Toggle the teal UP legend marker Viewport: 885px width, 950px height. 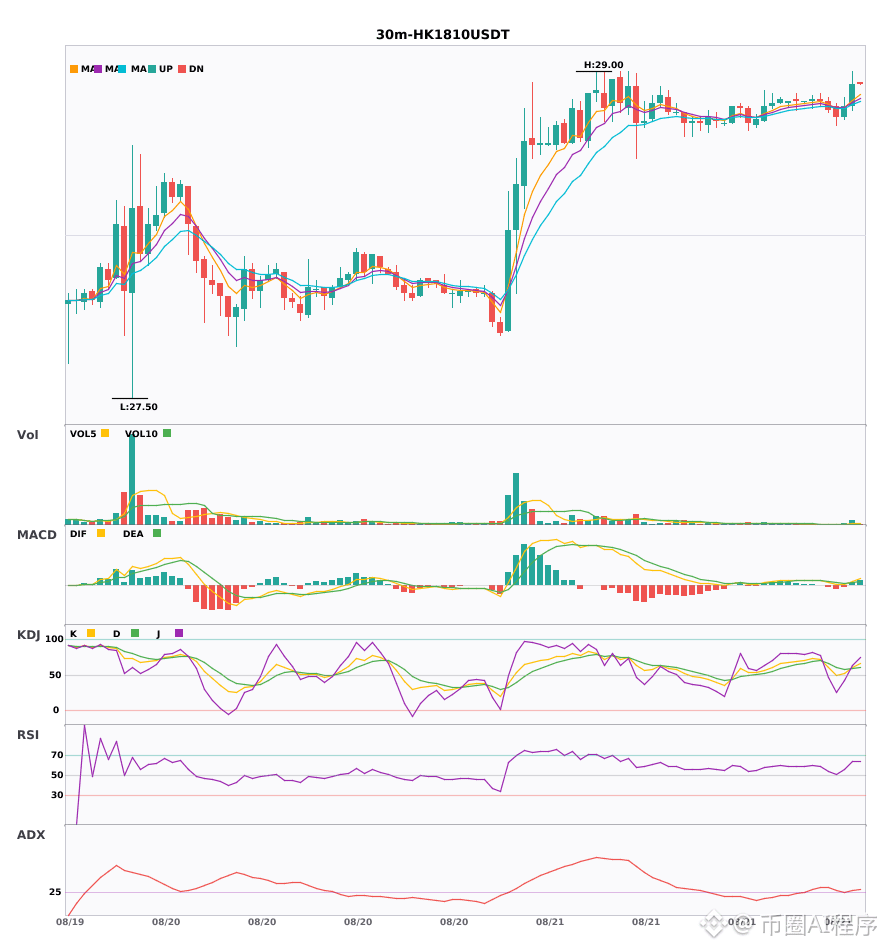click(152, 69)
